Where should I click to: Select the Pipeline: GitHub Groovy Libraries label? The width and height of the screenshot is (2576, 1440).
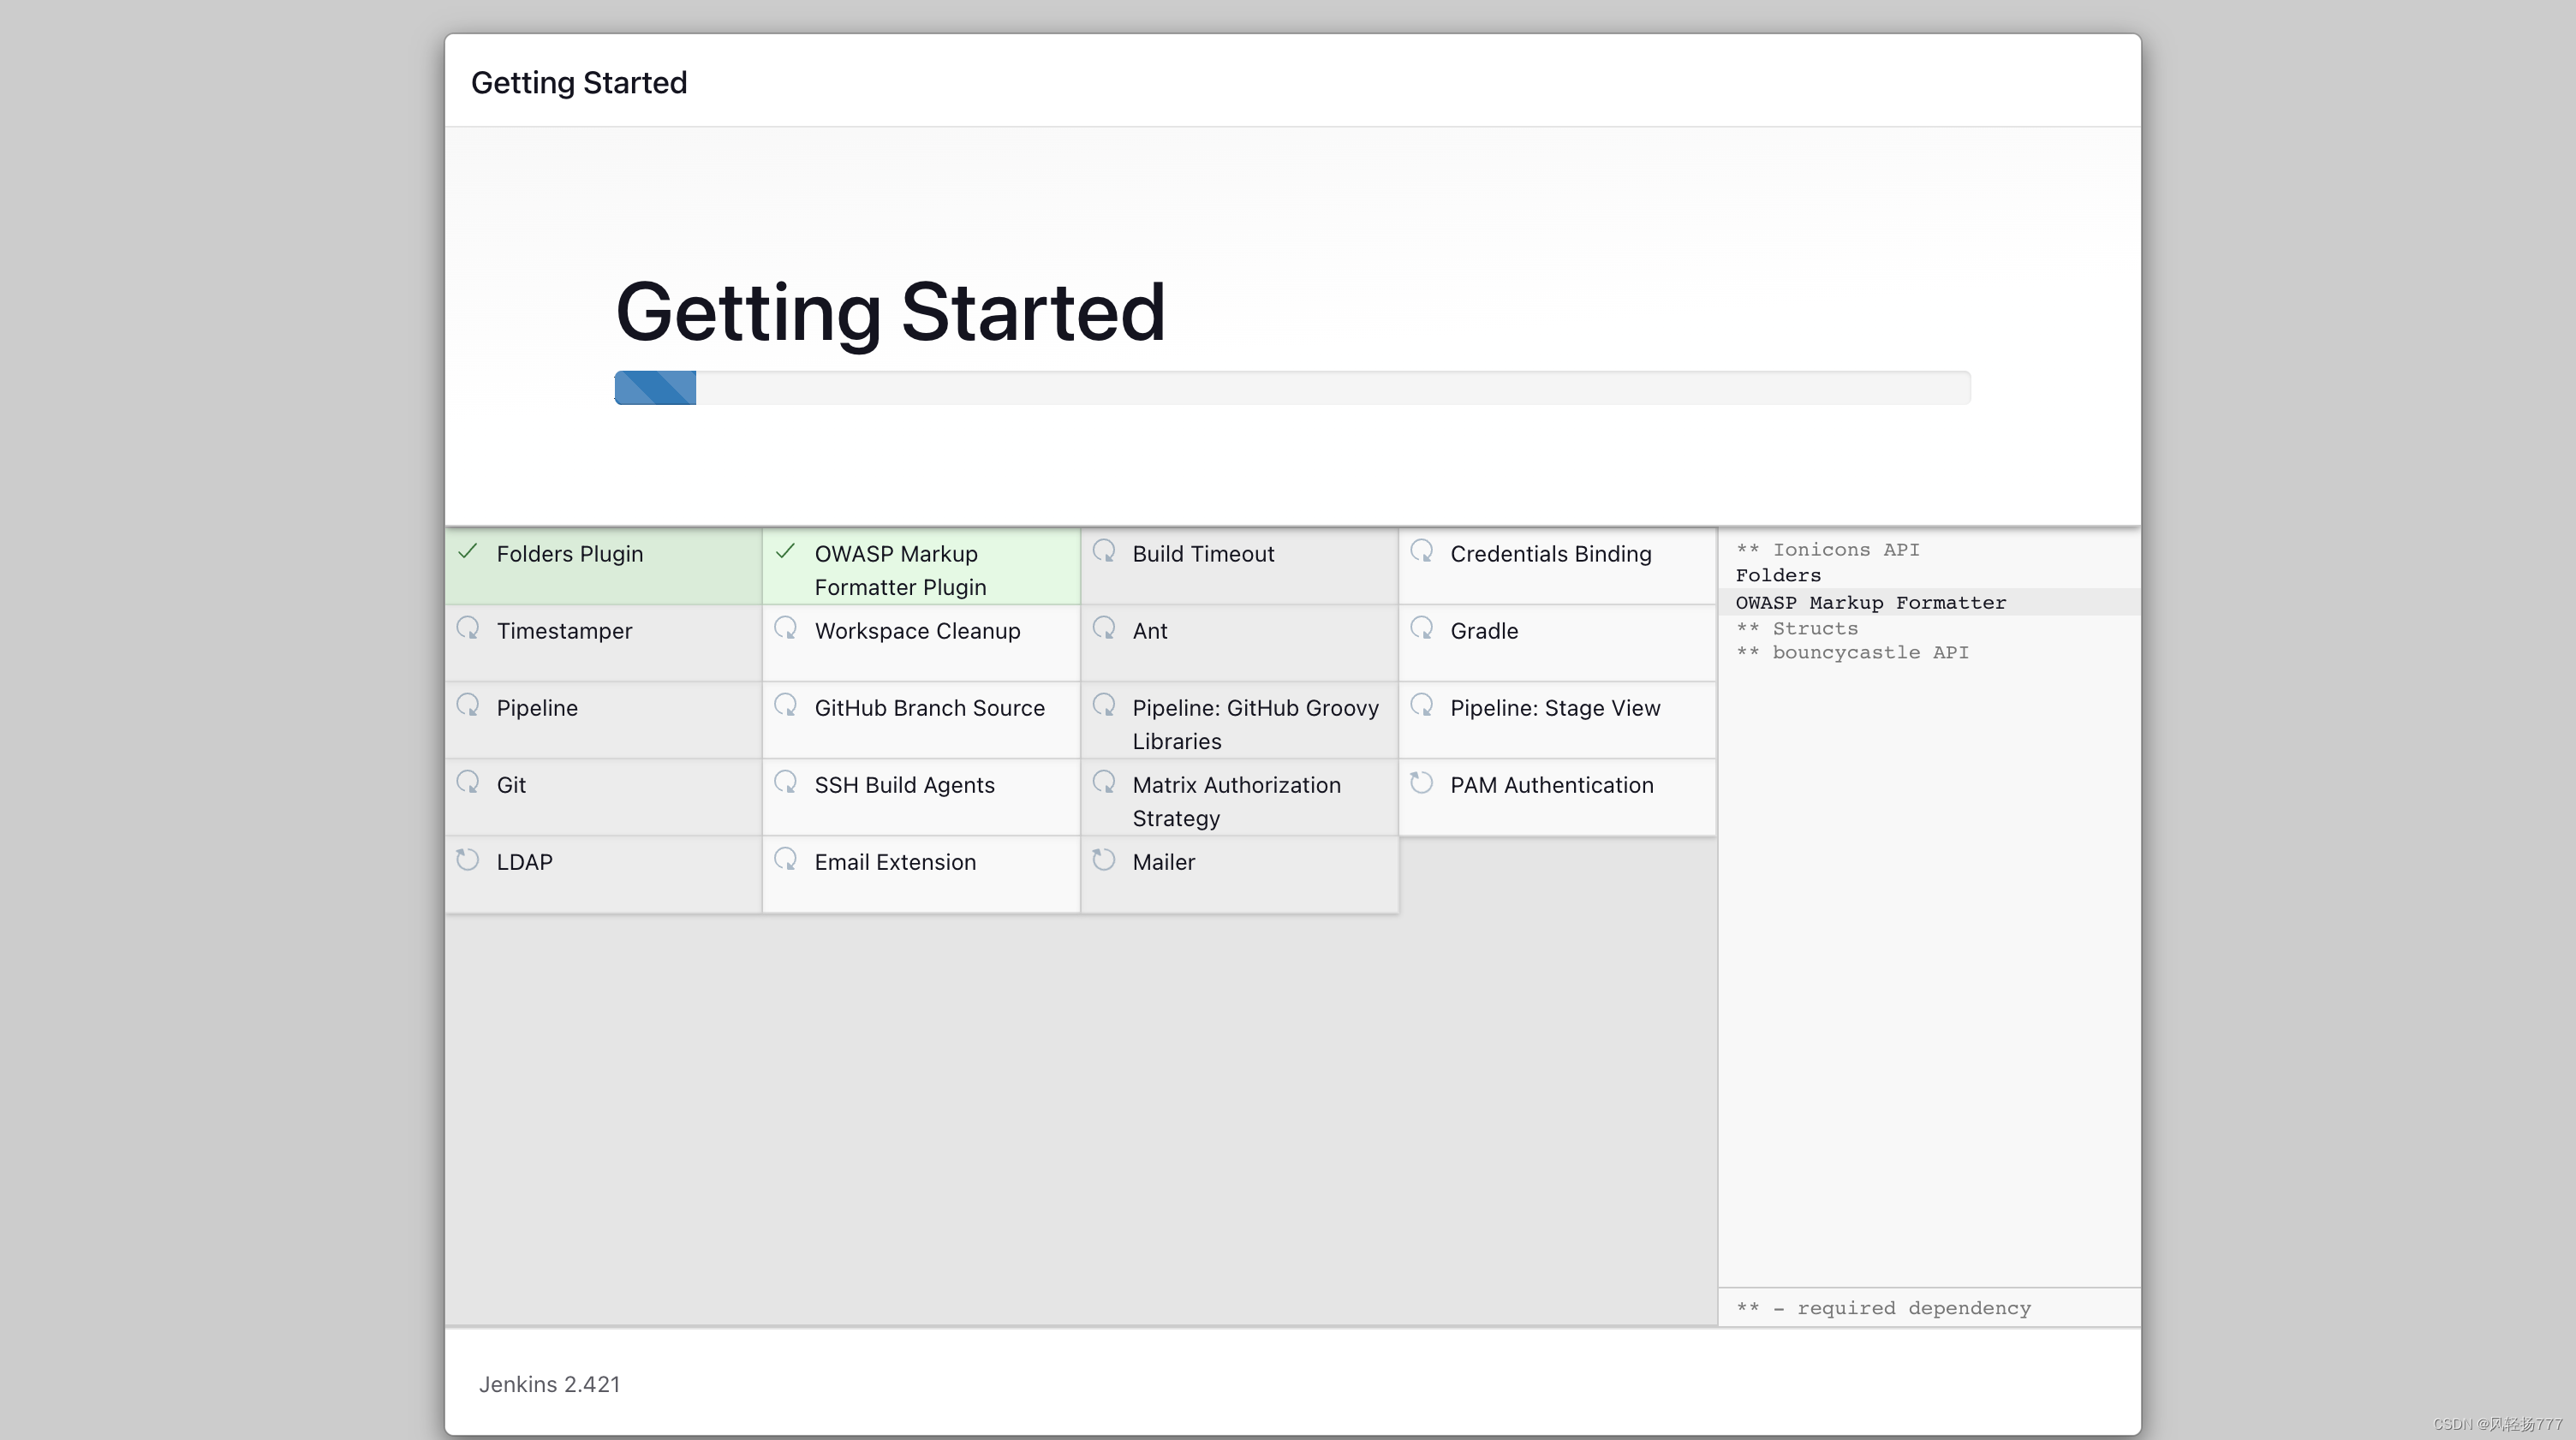click(1255, 724)
